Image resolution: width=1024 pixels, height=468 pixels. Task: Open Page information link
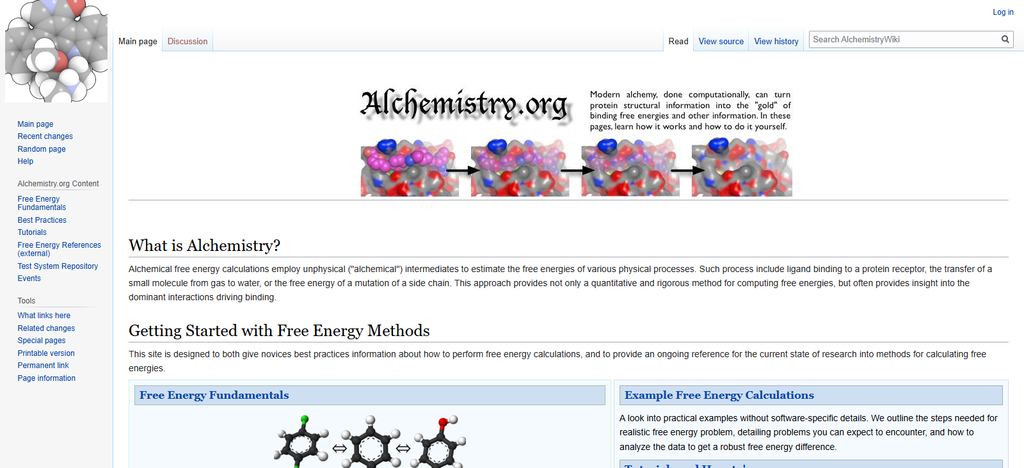click(46, 379)
